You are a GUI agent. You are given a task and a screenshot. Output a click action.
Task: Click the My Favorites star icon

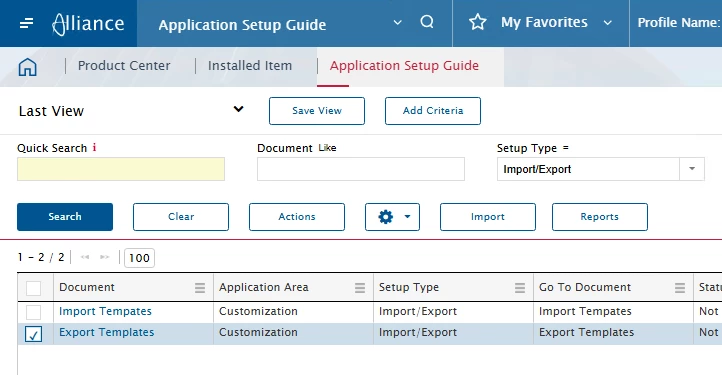pyautogui.click(x=477, y=22)
